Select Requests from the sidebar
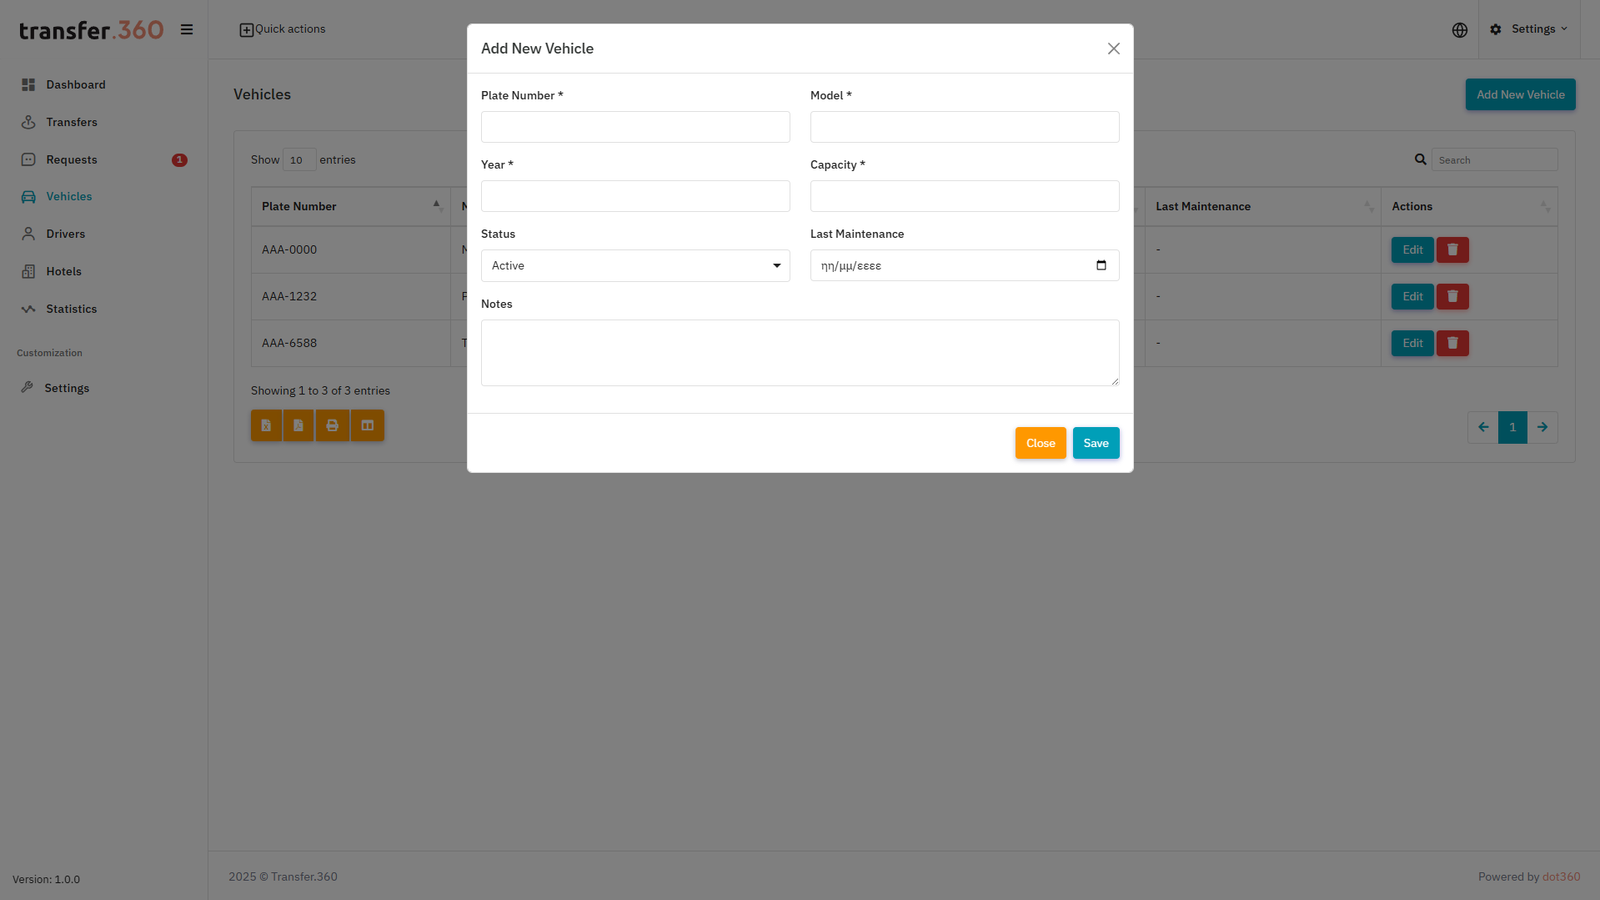The height and width of the screenshot is (900, 1600). (71, 159)
